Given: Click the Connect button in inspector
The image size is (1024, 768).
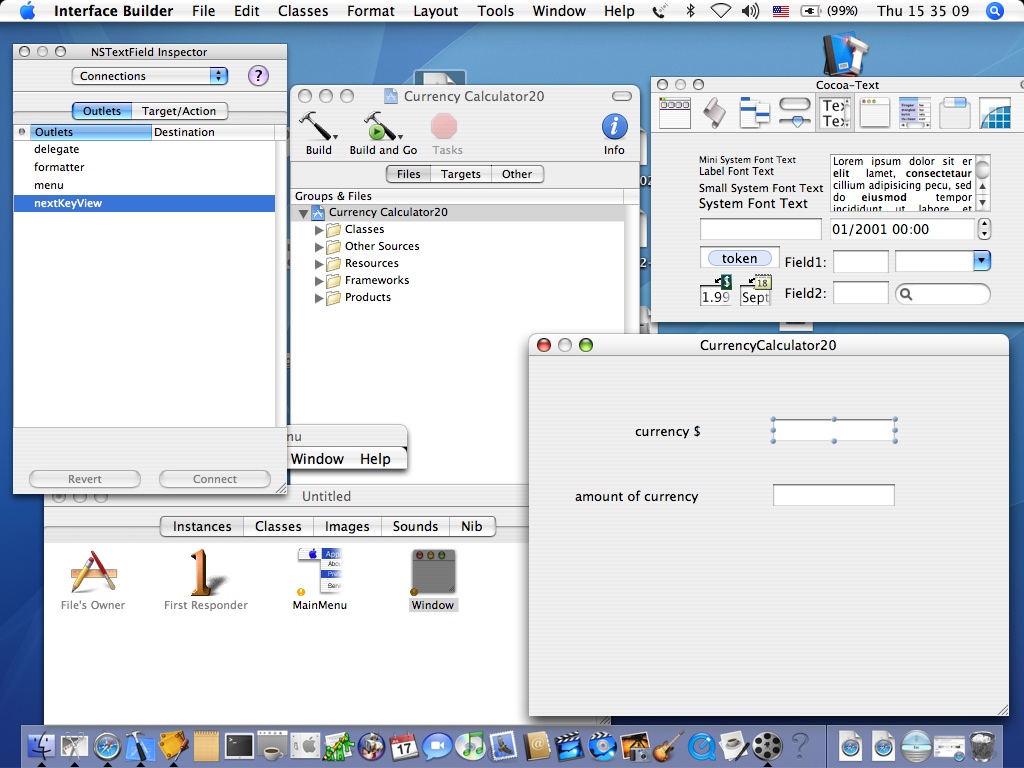Looking at the screenshot, I should pyautogui.click(x=215, y=479).
